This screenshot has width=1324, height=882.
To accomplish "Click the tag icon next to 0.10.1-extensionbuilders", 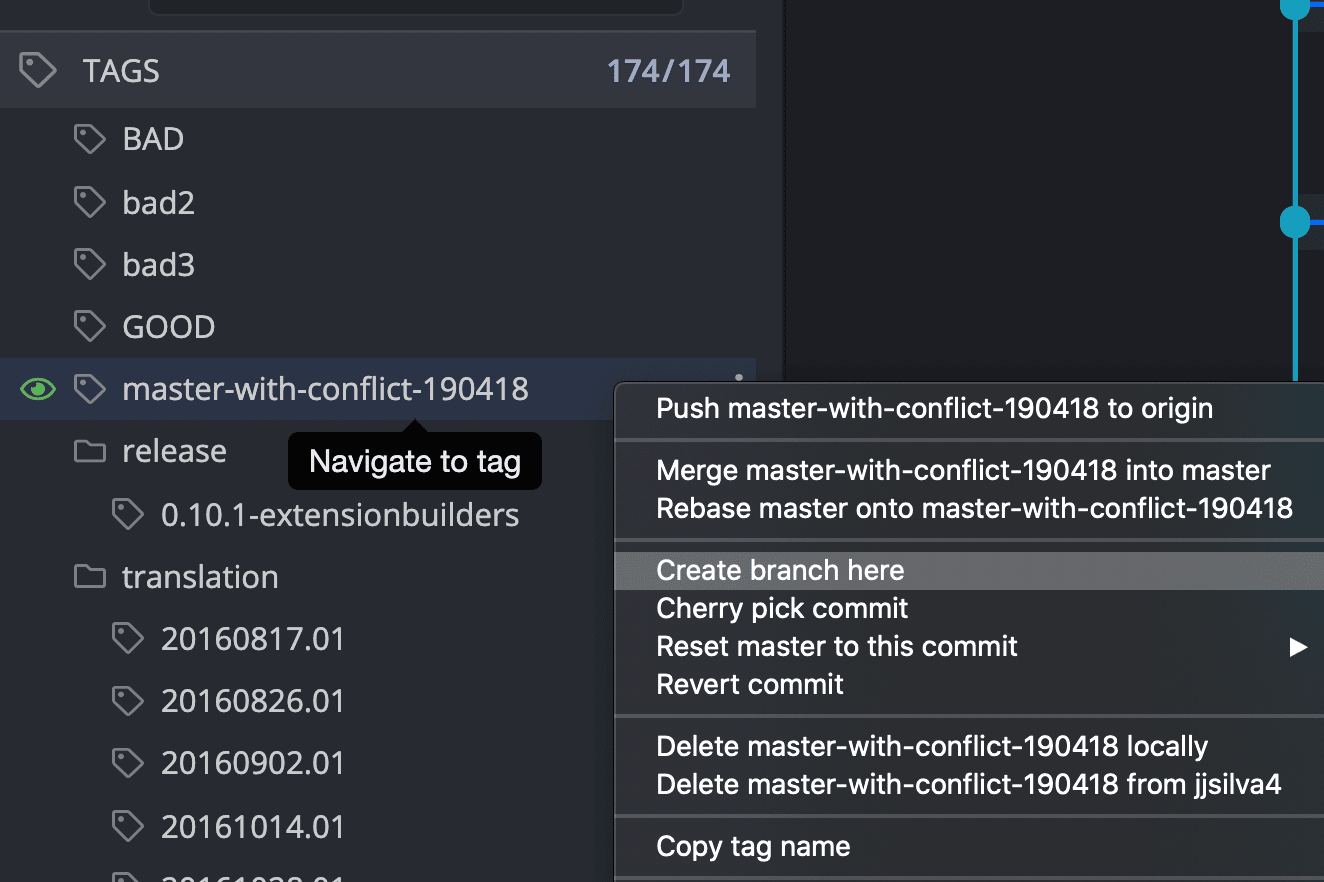I will tap(128, 514).
